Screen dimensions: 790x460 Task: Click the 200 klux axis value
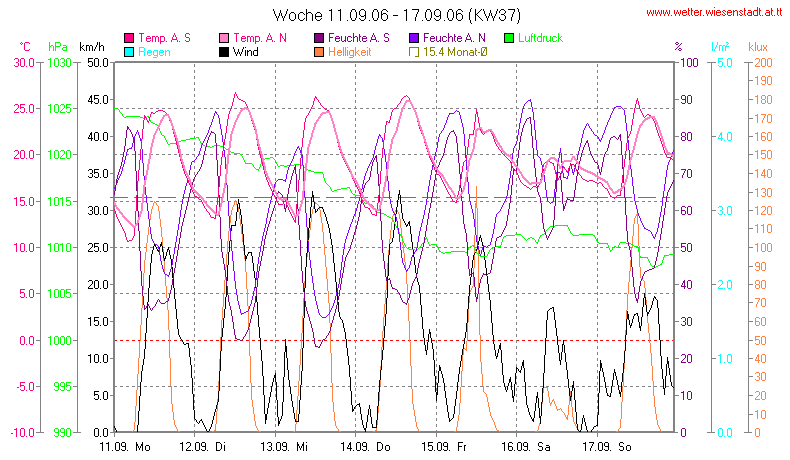tap(763, 62)
